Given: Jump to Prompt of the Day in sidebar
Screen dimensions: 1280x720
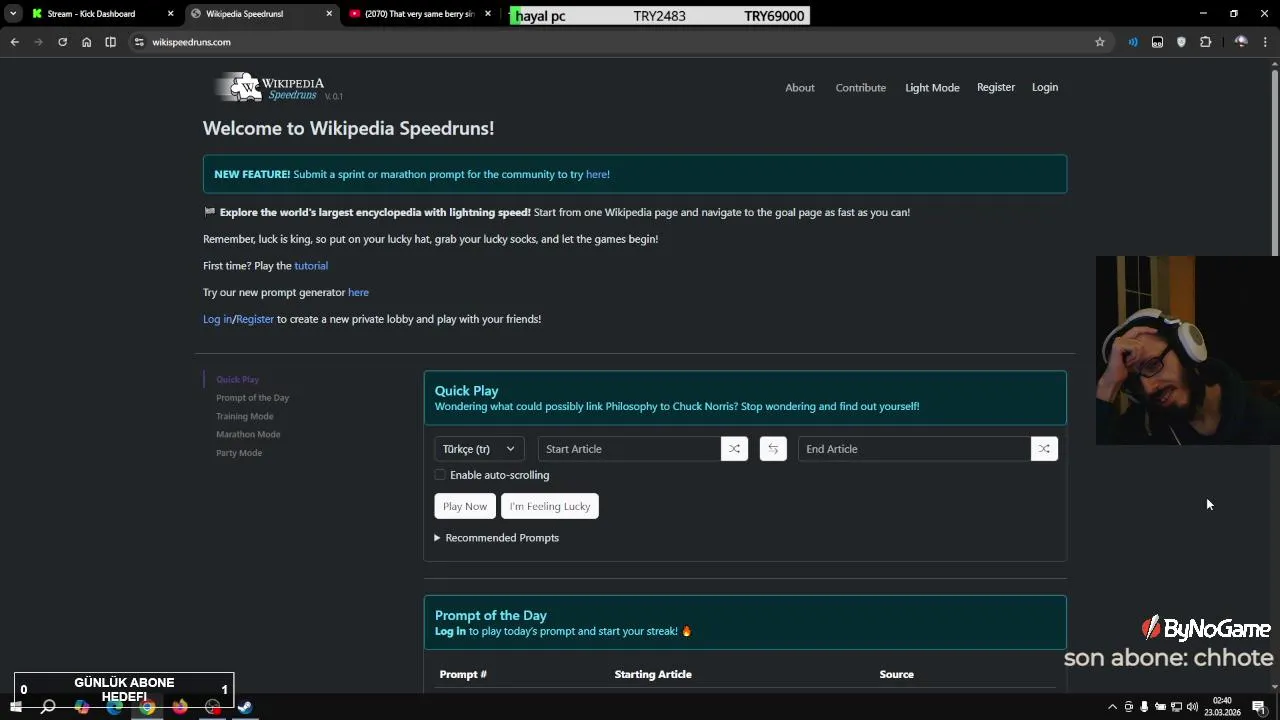Looking at the screenshot, I should pos(252,398).
